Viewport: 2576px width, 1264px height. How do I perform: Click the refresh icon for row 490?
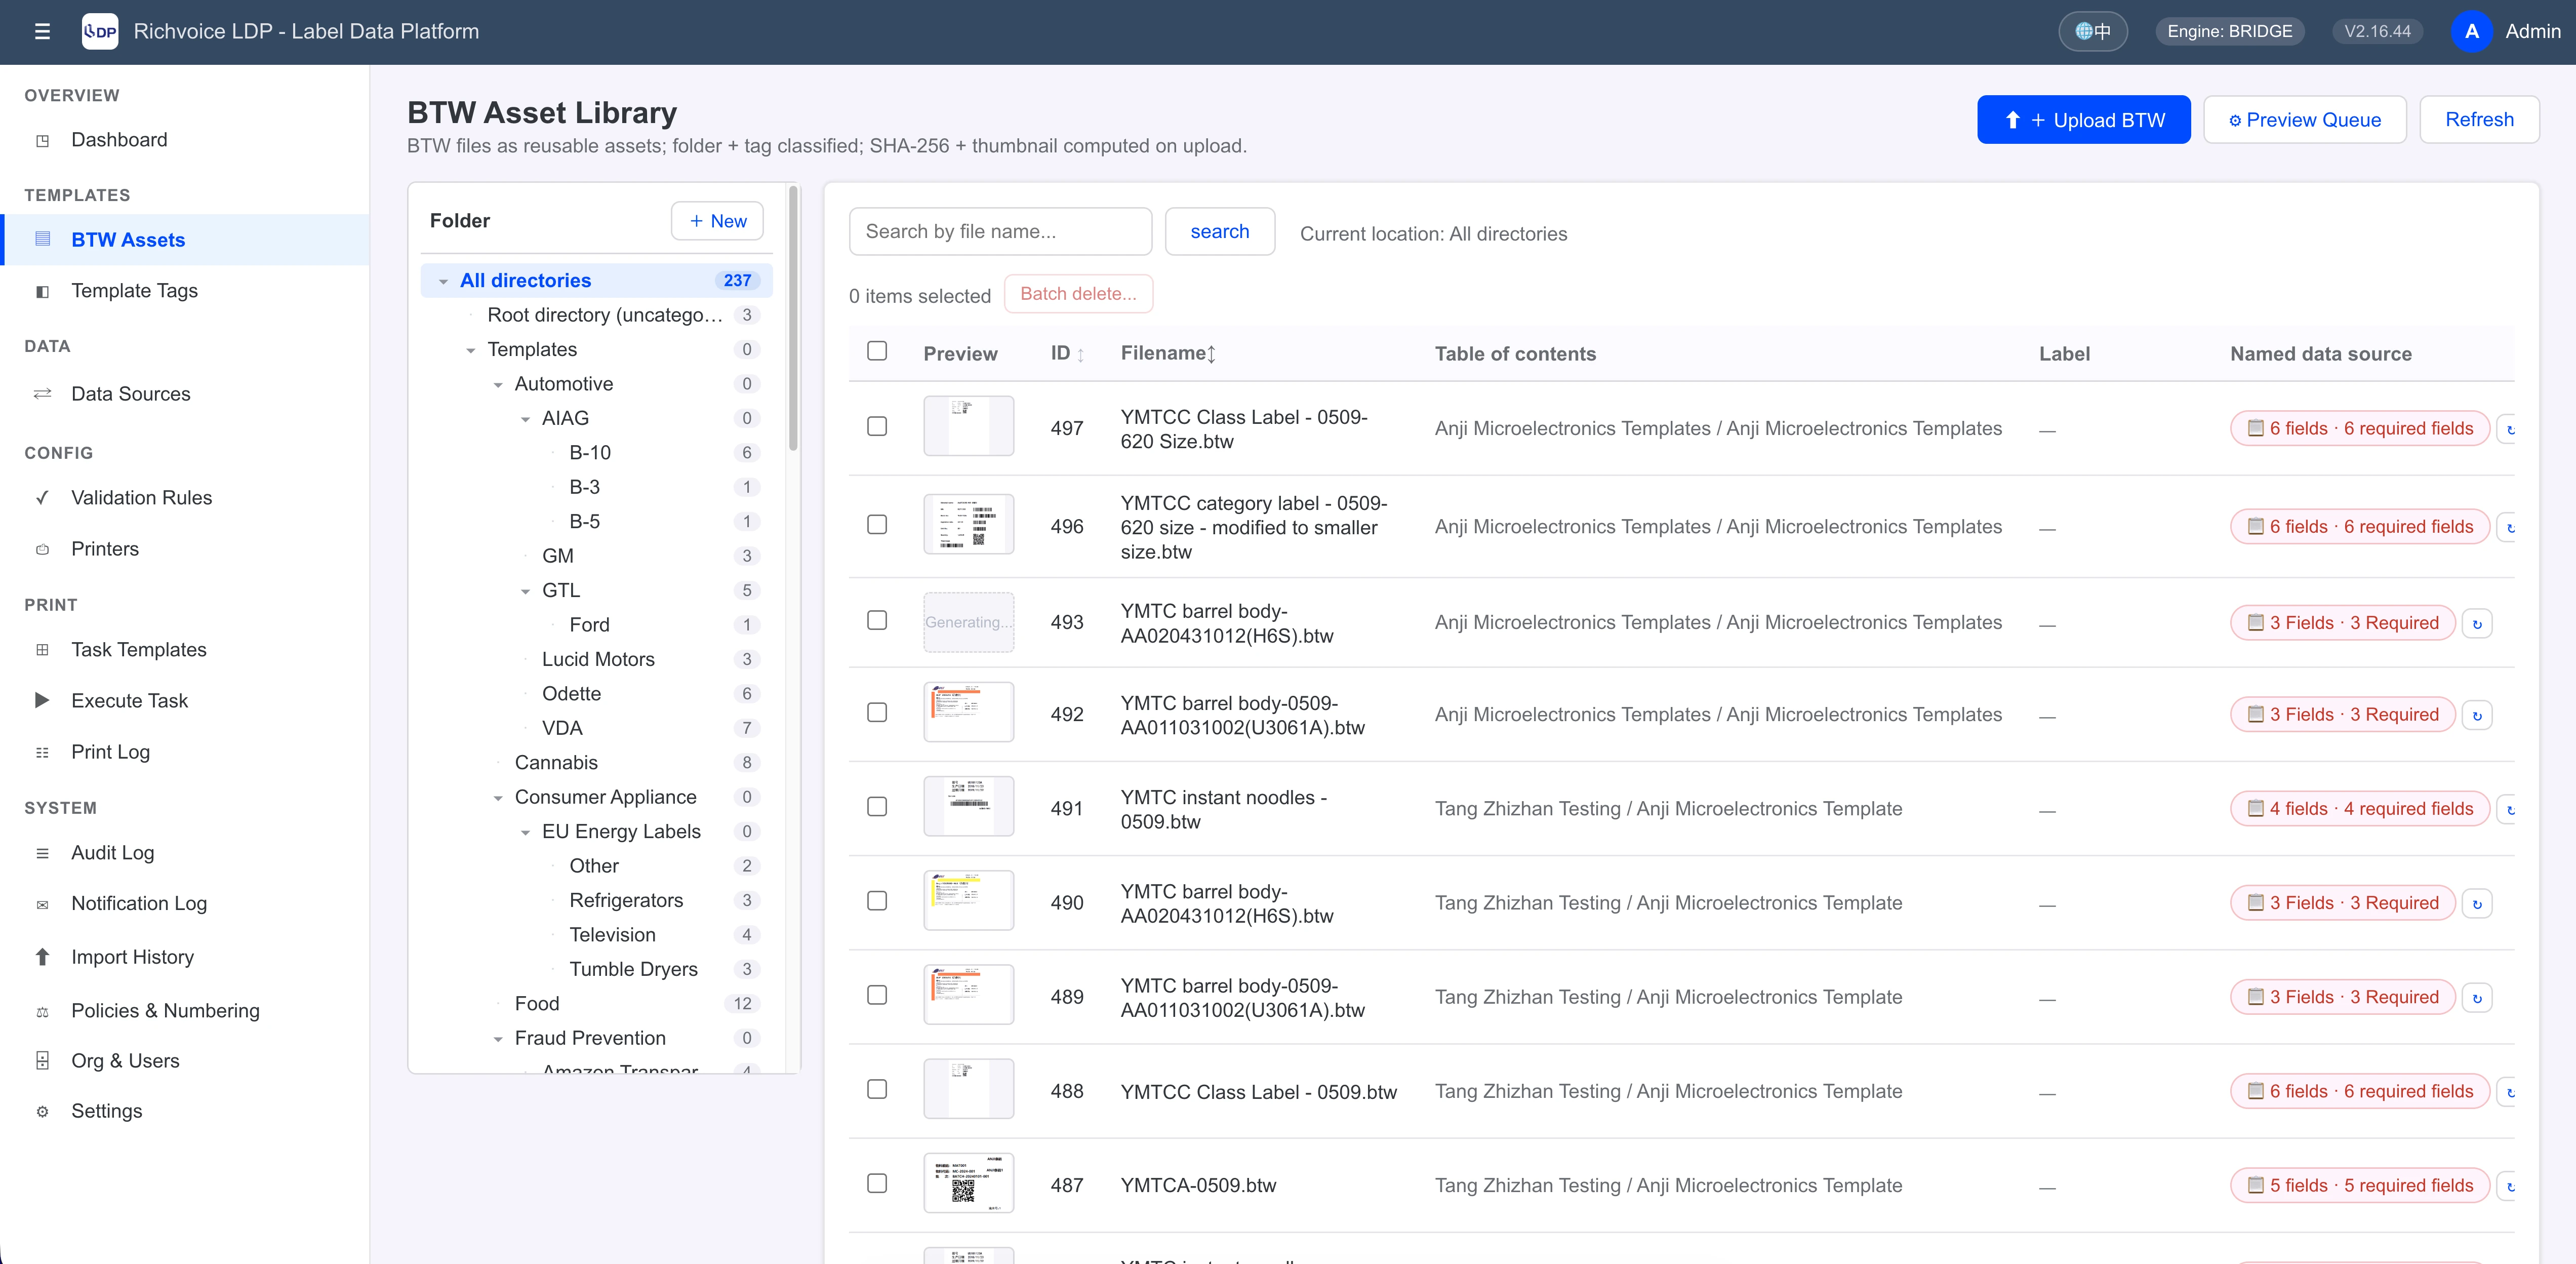tap(2477, 903)
